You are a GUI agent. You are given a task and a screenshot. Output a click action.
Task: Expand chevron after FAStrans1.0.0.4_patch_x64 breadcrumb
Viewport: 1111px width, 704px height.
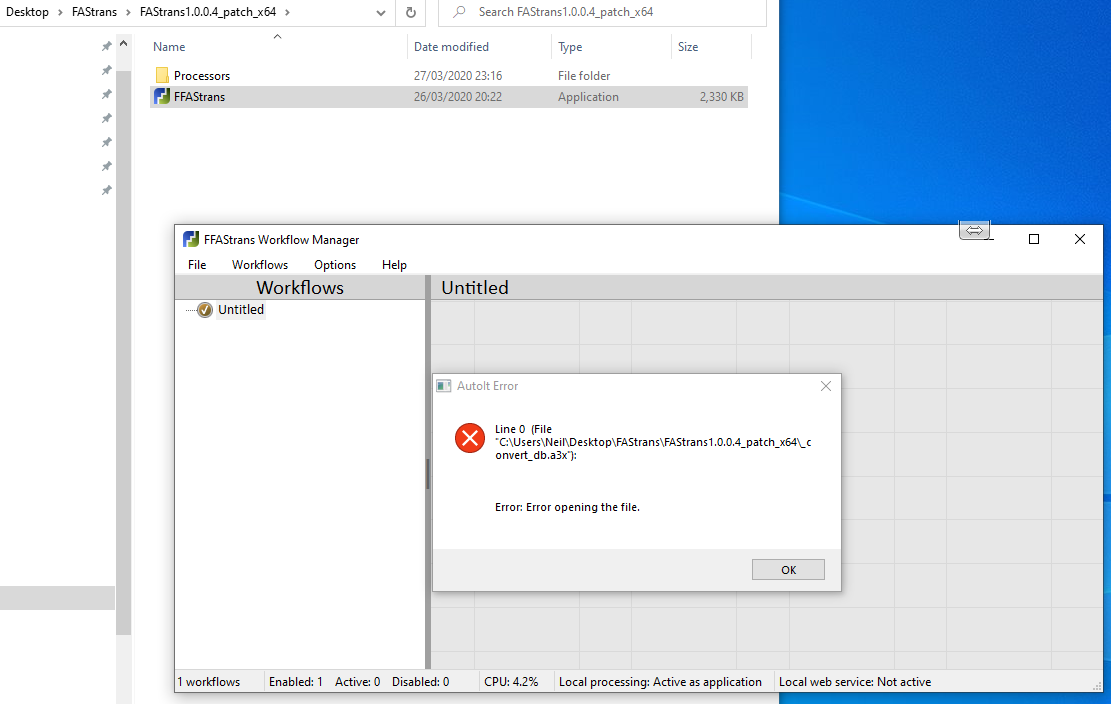coord(287,12)
